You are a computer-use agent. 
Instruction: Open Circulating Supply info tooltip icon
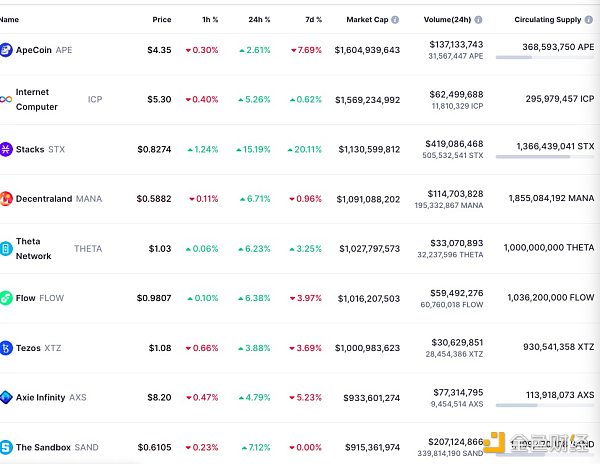coord(590,20)
